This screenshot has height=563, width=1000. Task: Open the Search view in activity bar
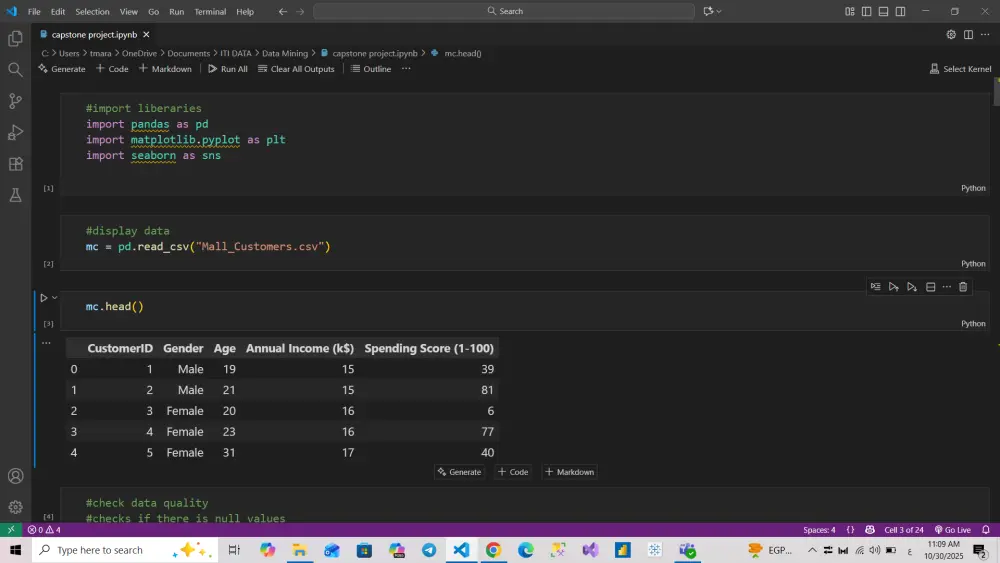click(15, 69)
